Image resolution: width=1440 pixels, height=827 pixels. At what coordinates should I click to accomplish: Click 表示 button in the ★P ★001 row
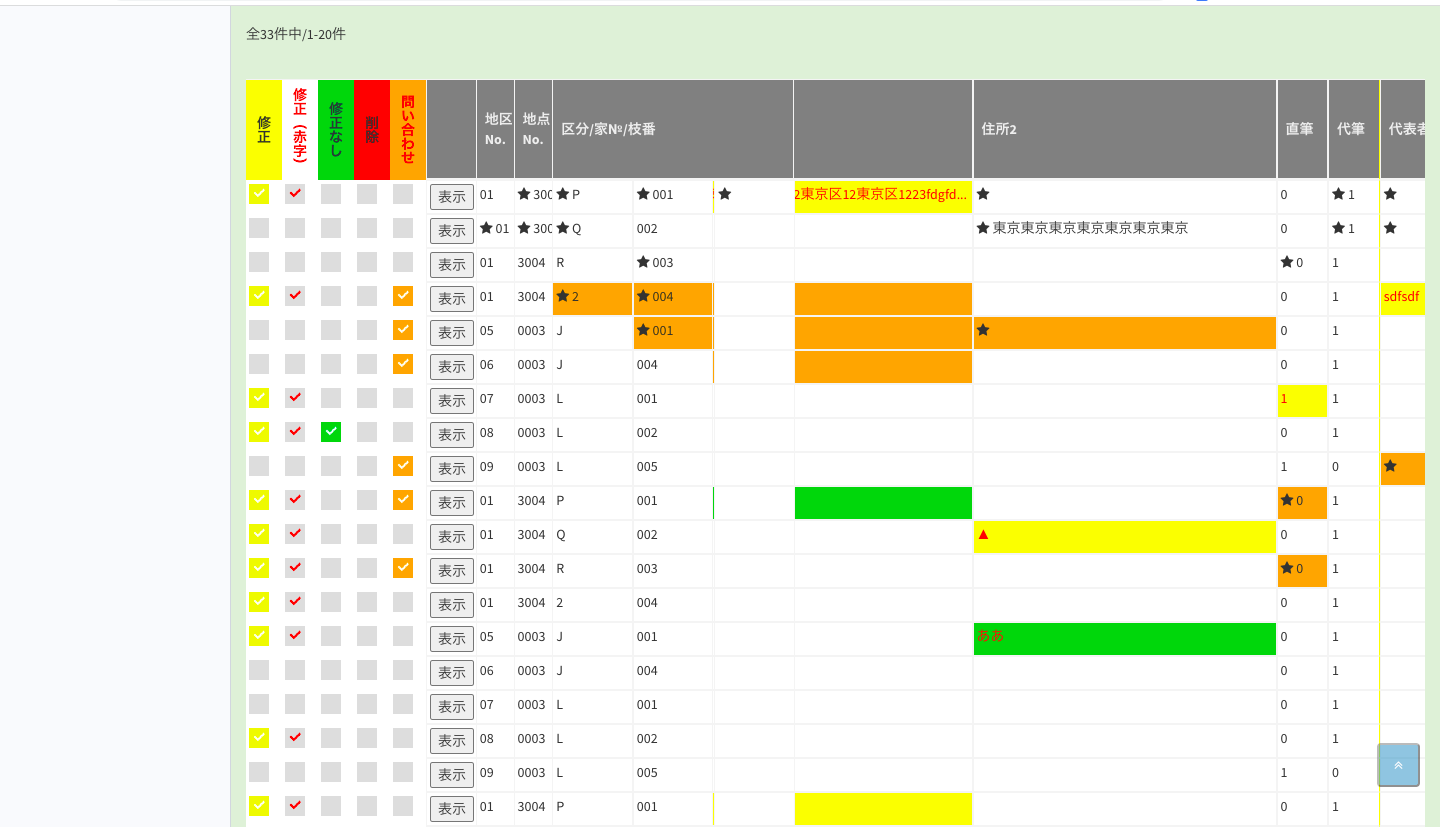[x=452, y=197]
